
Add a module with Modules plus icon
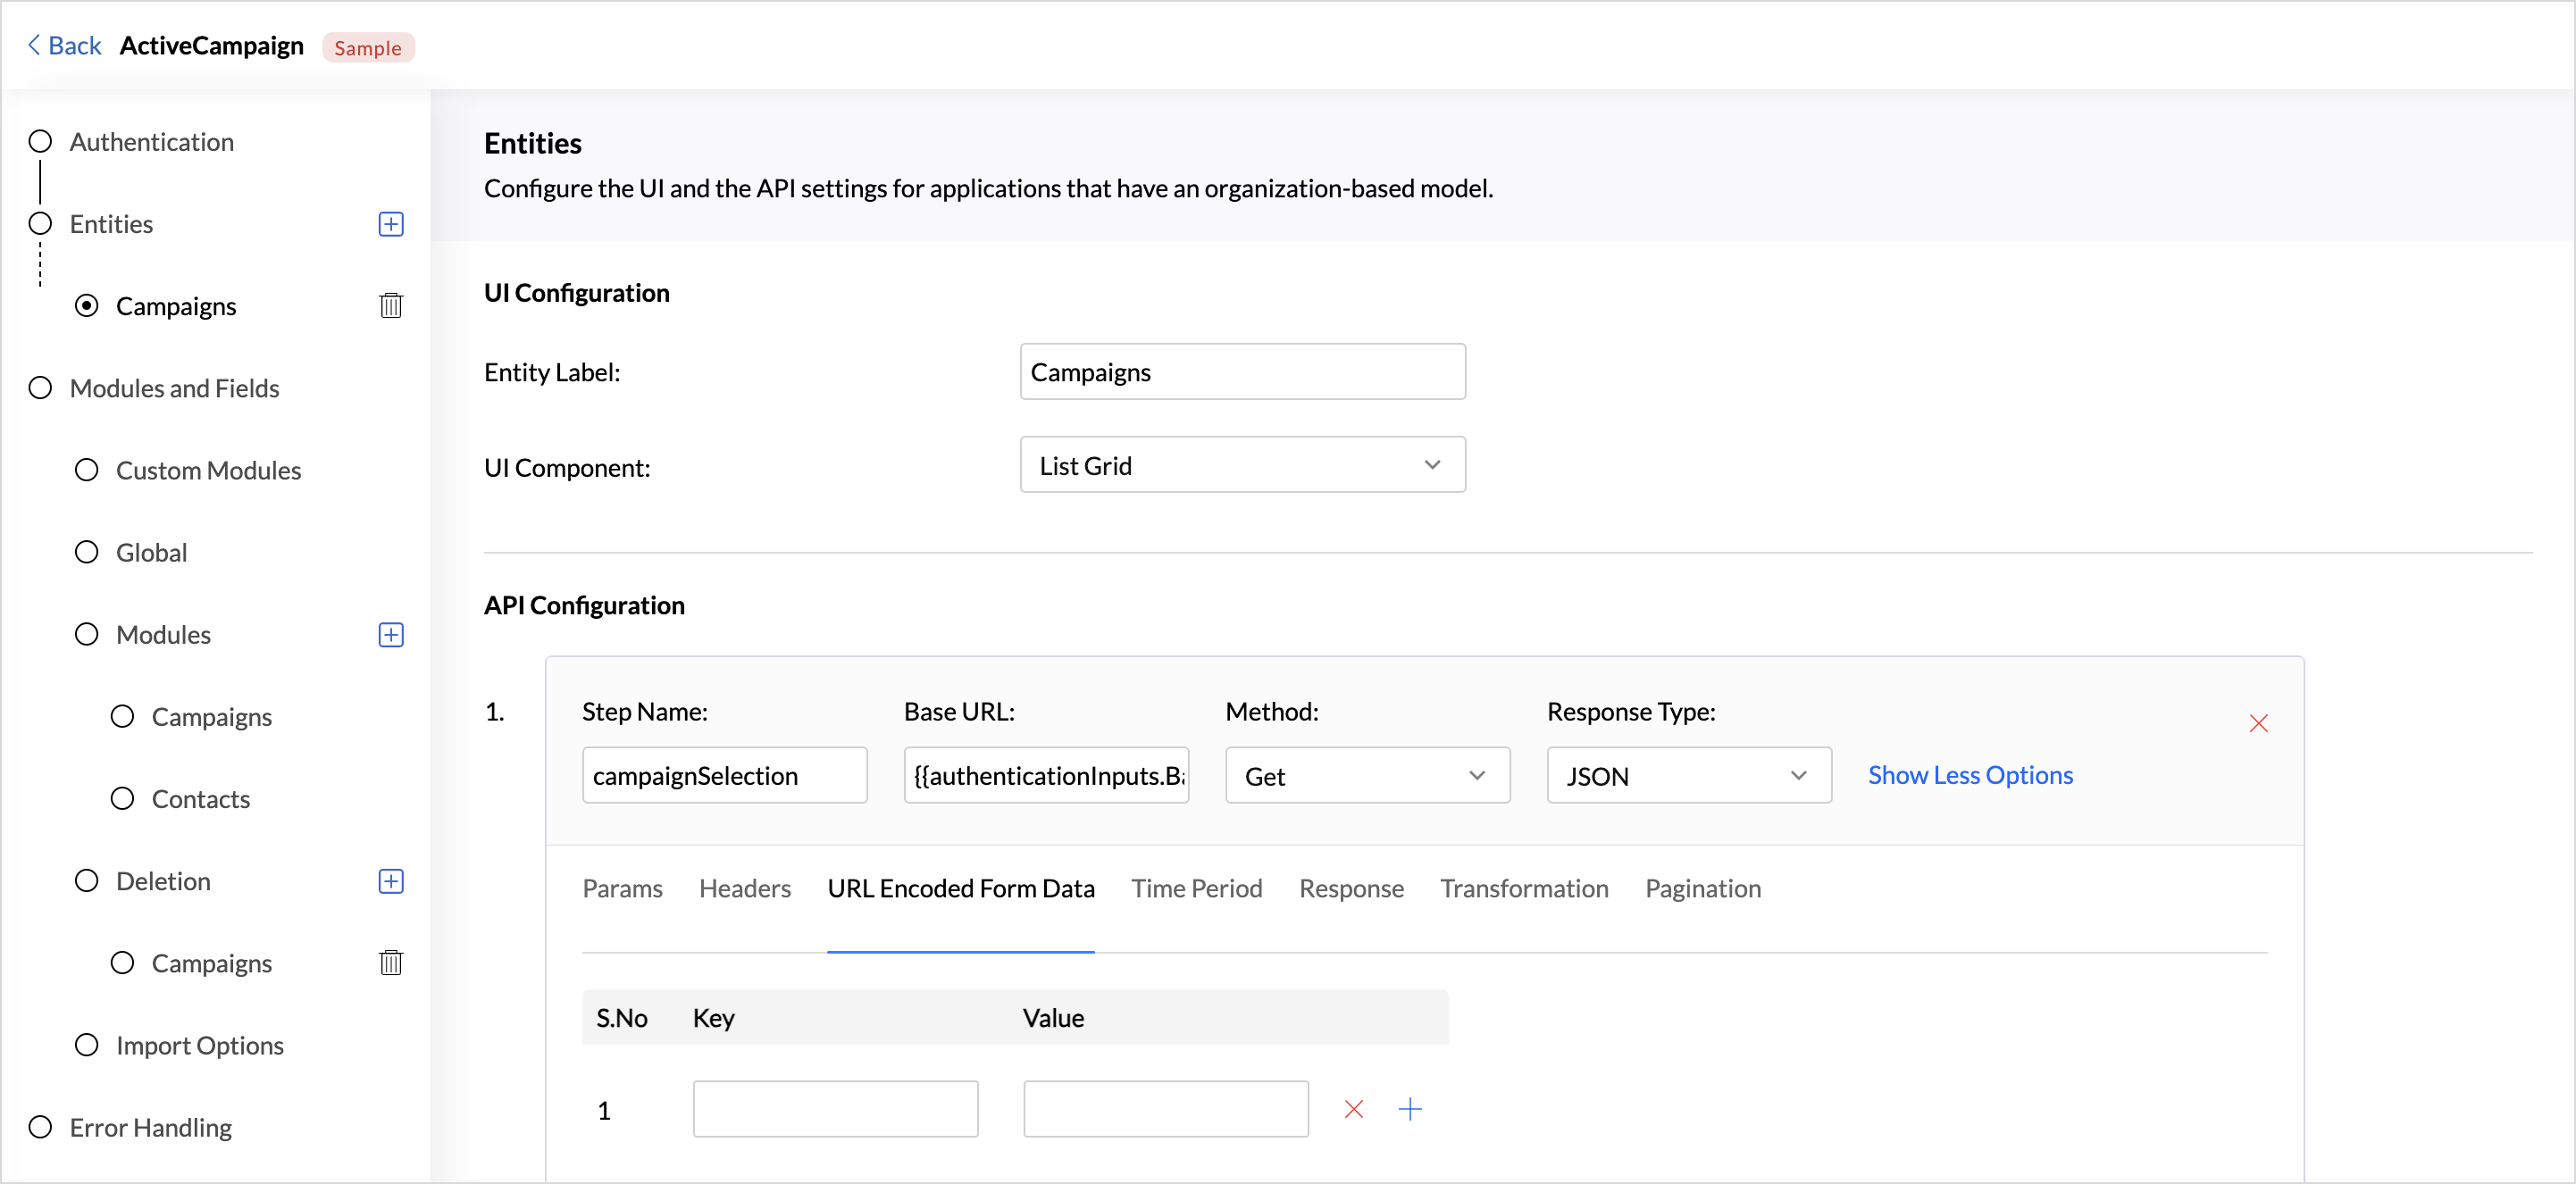(x=391, y=635)
